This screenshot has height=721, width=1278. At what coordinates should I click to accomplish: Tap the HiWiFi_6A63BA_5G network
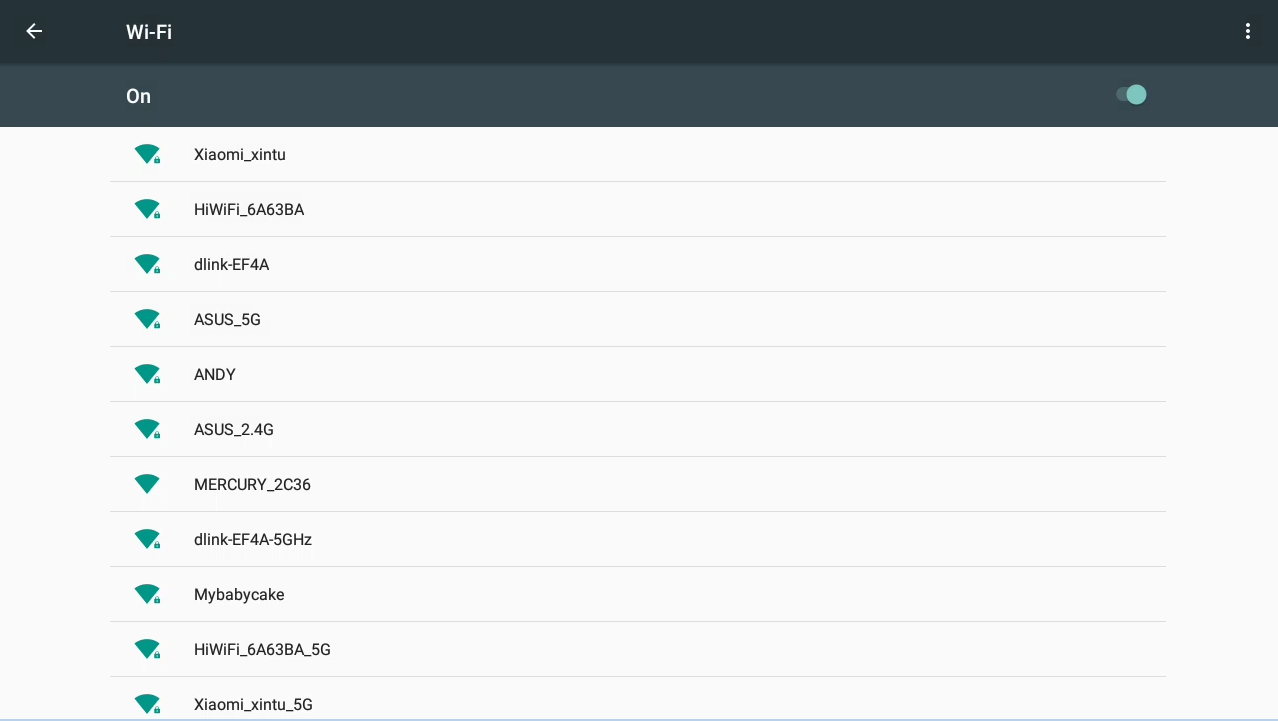click(x=262, y=650)
